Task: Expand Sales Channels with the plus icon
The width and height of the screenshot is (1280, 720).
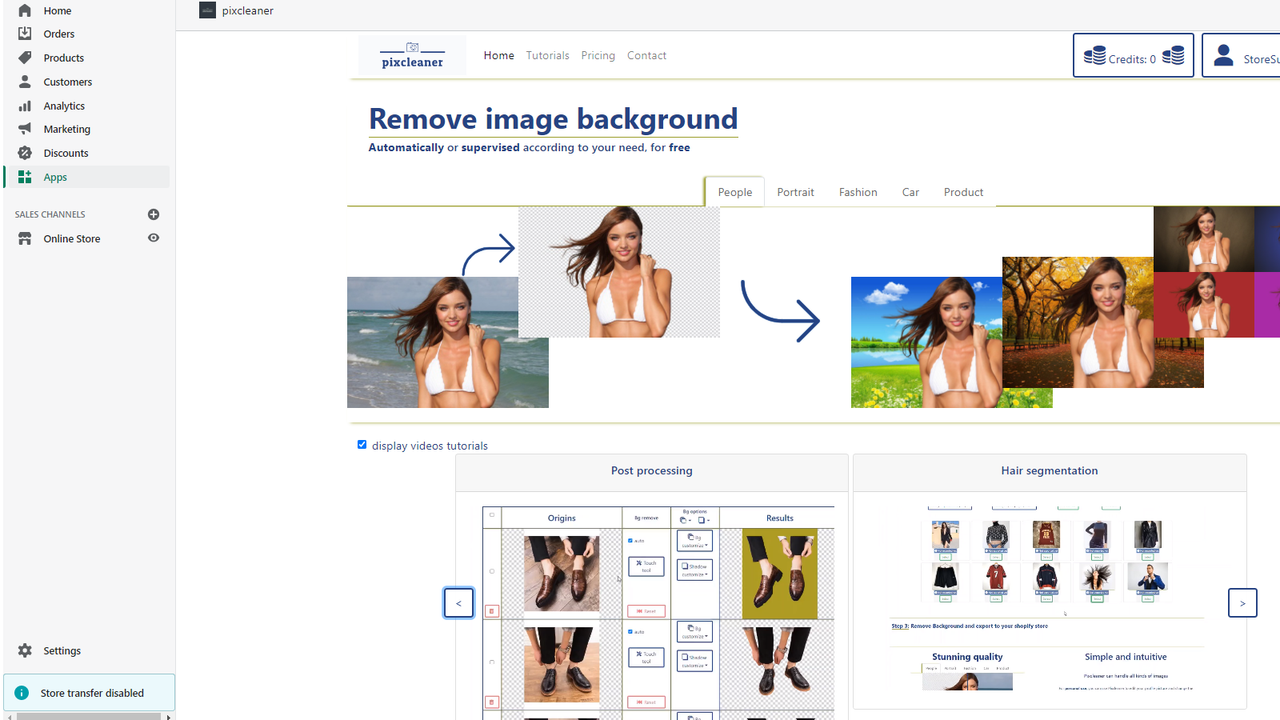Action: pyautogui.click(x=153, y=213)
